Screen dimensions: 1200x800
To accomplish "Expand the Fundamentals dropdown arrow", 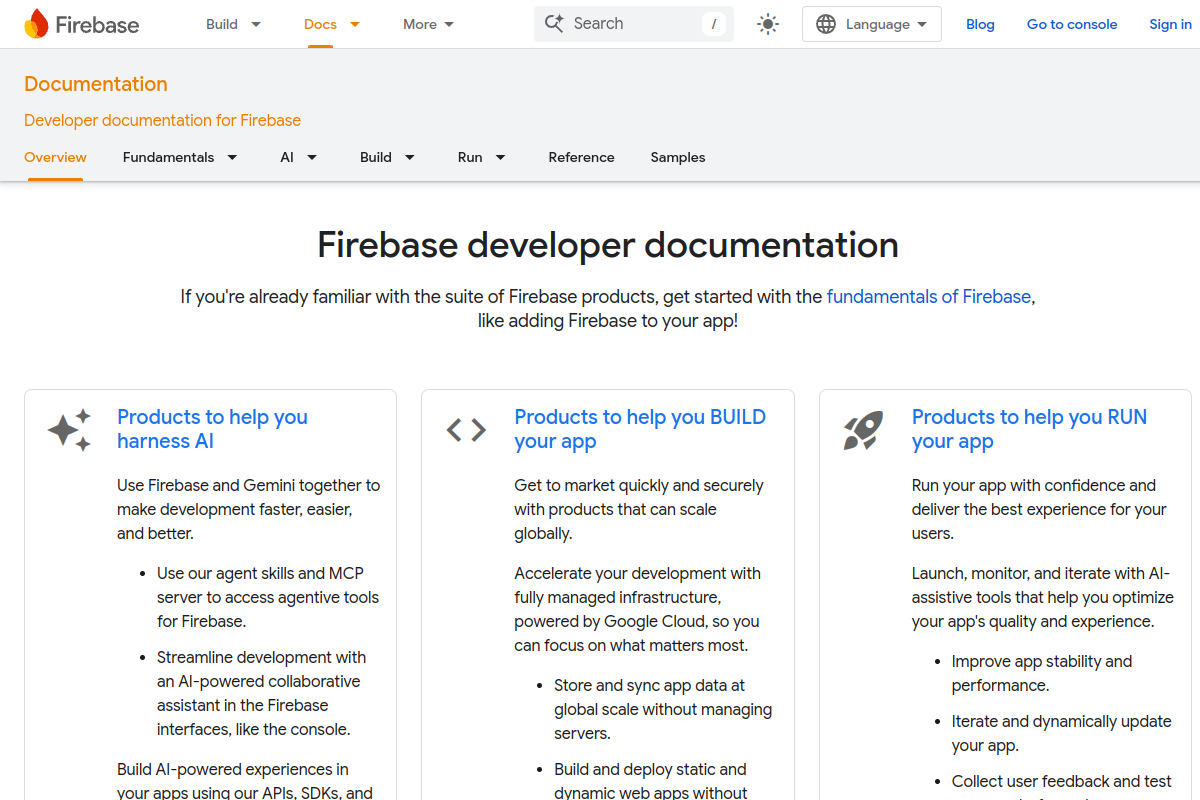I will coord(232,157).
